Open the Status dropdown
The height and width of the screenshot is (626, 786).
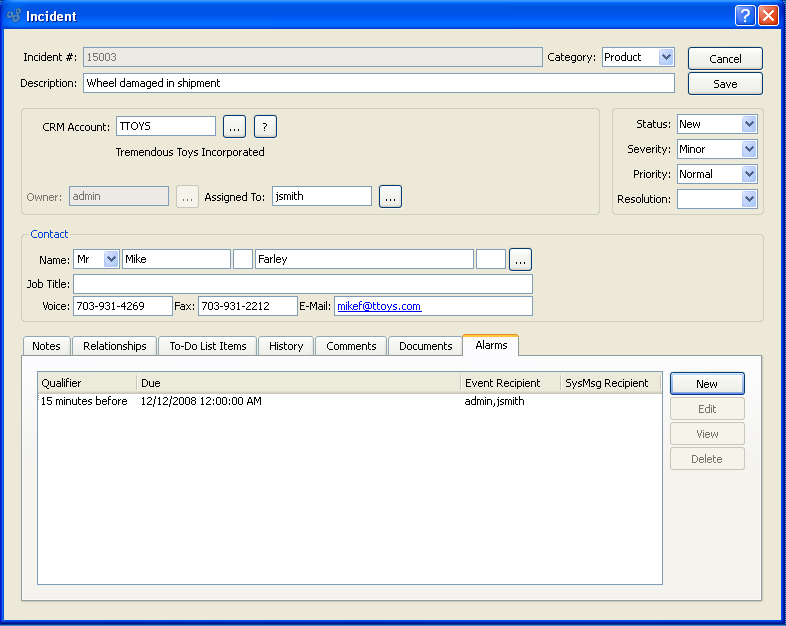tap(749, 124)
